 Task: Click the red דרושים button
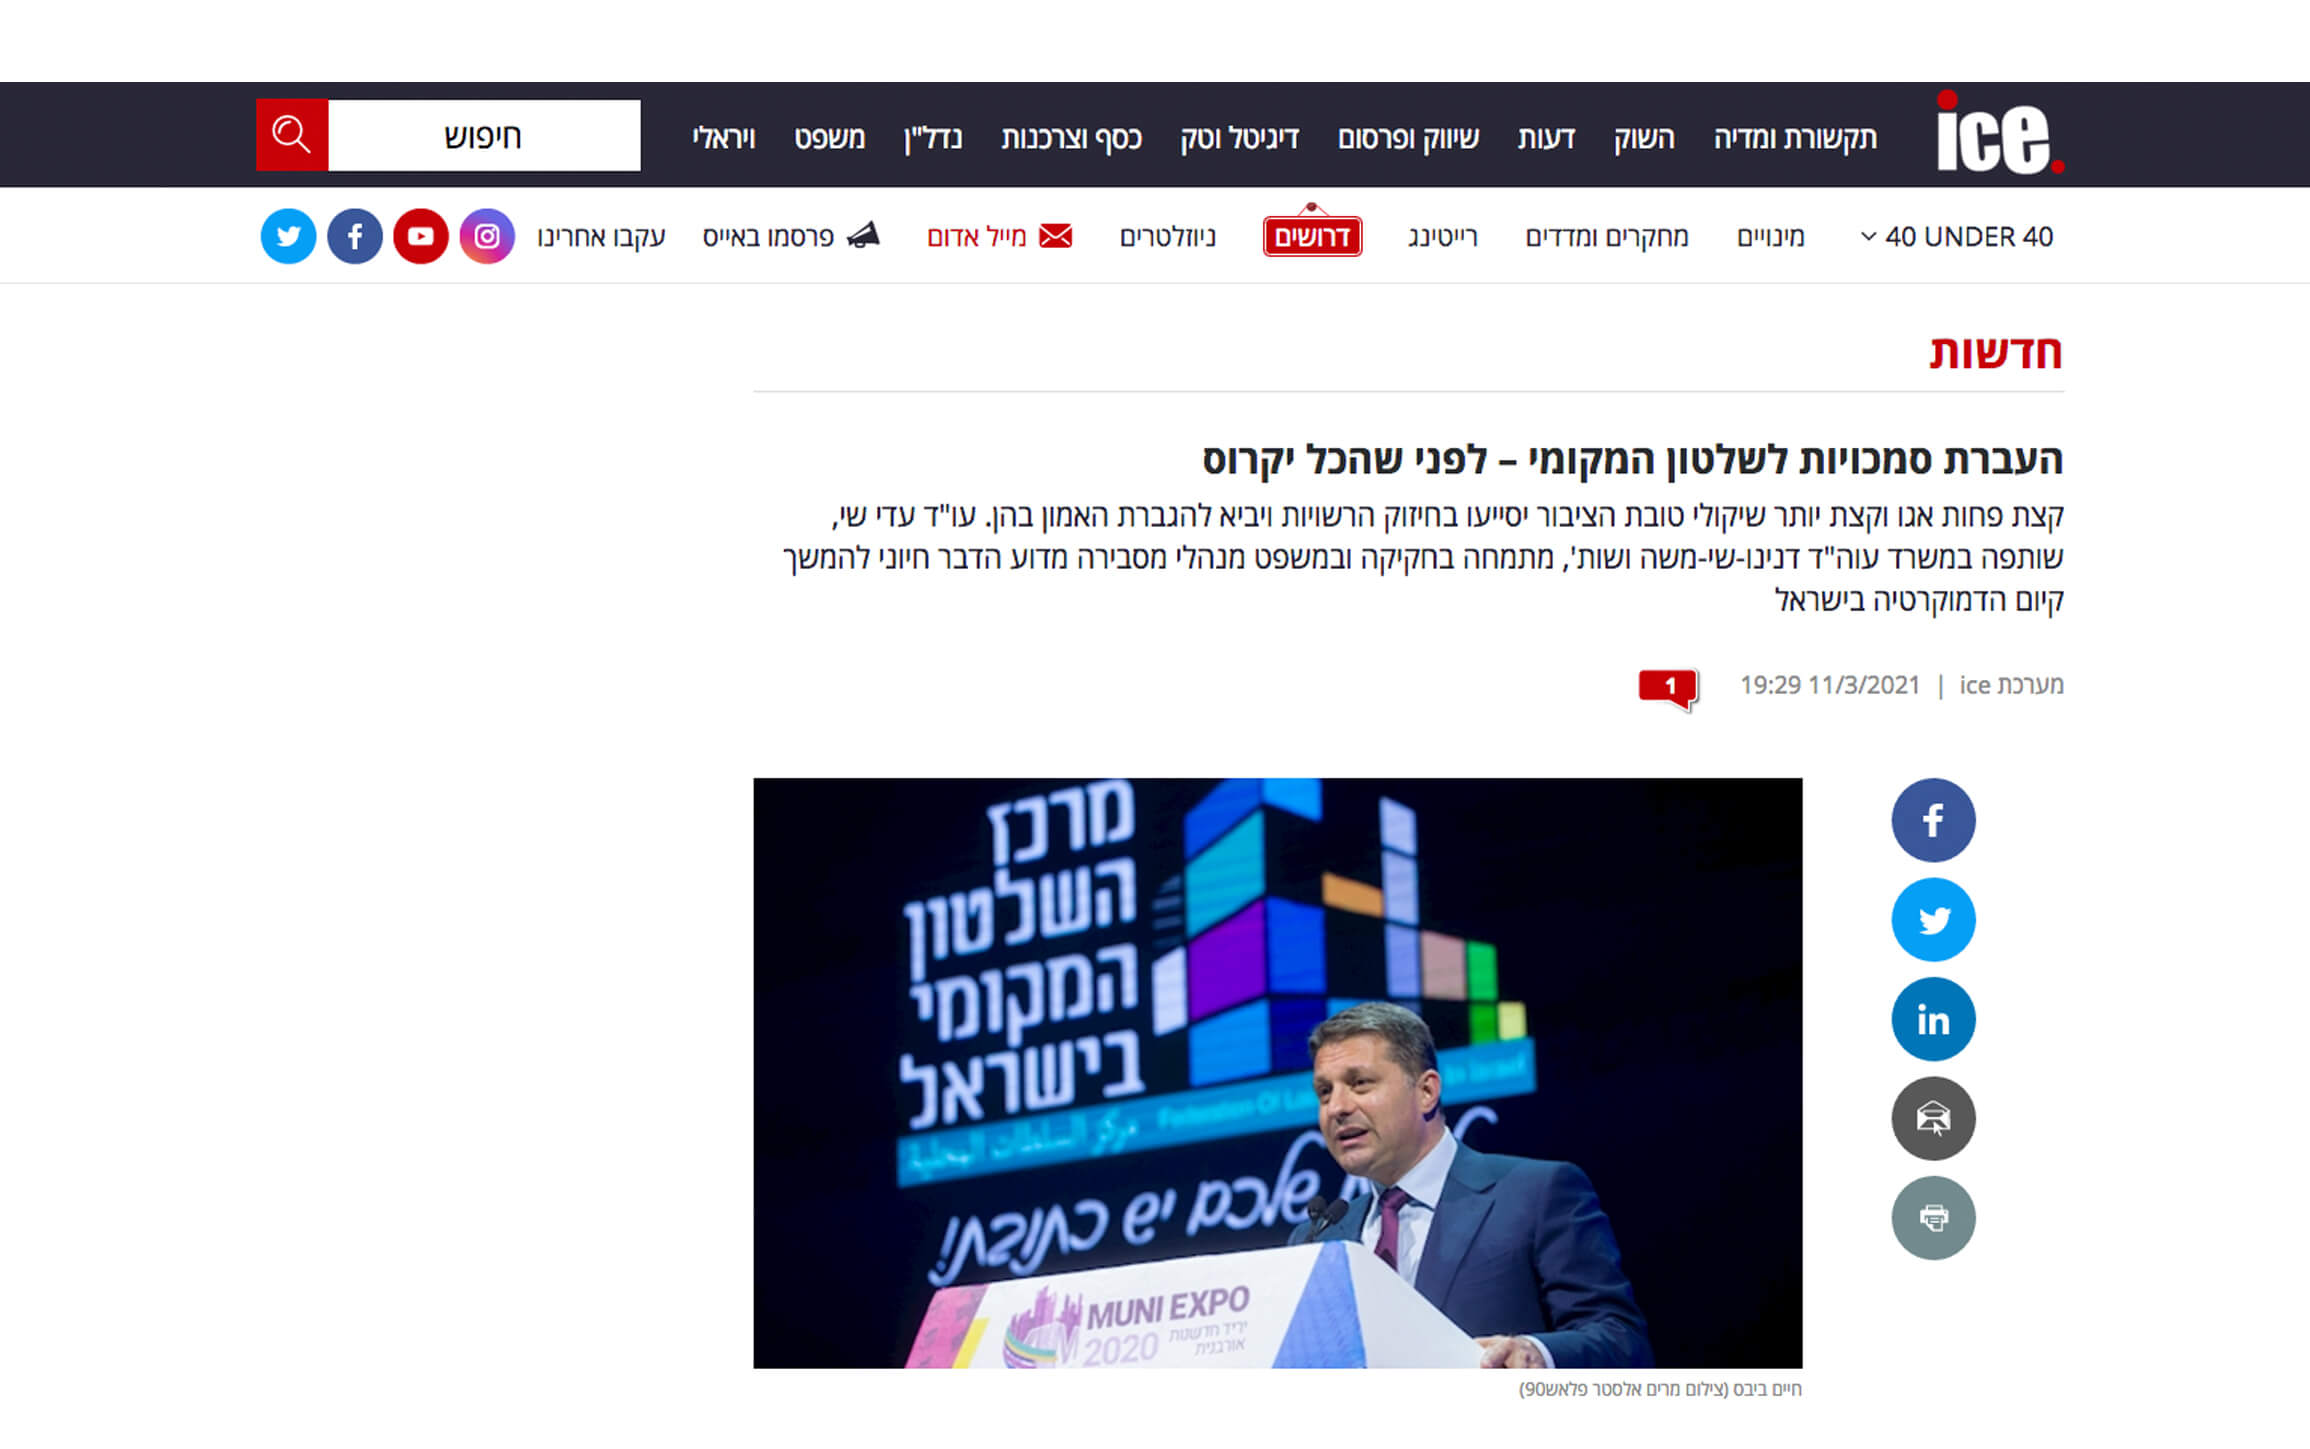pyautogui.click(x=1312, y=236)
